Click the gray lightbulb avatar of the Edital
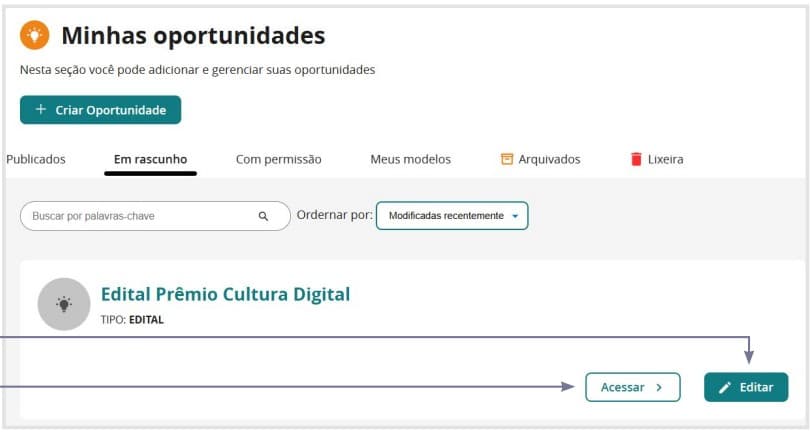This screenshot has height=433, width=811. tap(64, 304)
